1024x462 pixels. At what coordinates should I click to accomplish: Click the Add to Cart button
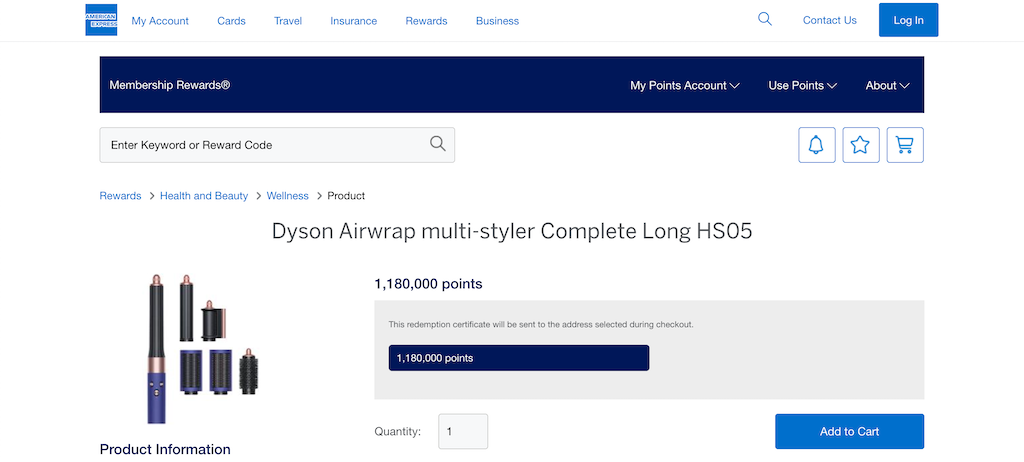[x=849, y=431]
